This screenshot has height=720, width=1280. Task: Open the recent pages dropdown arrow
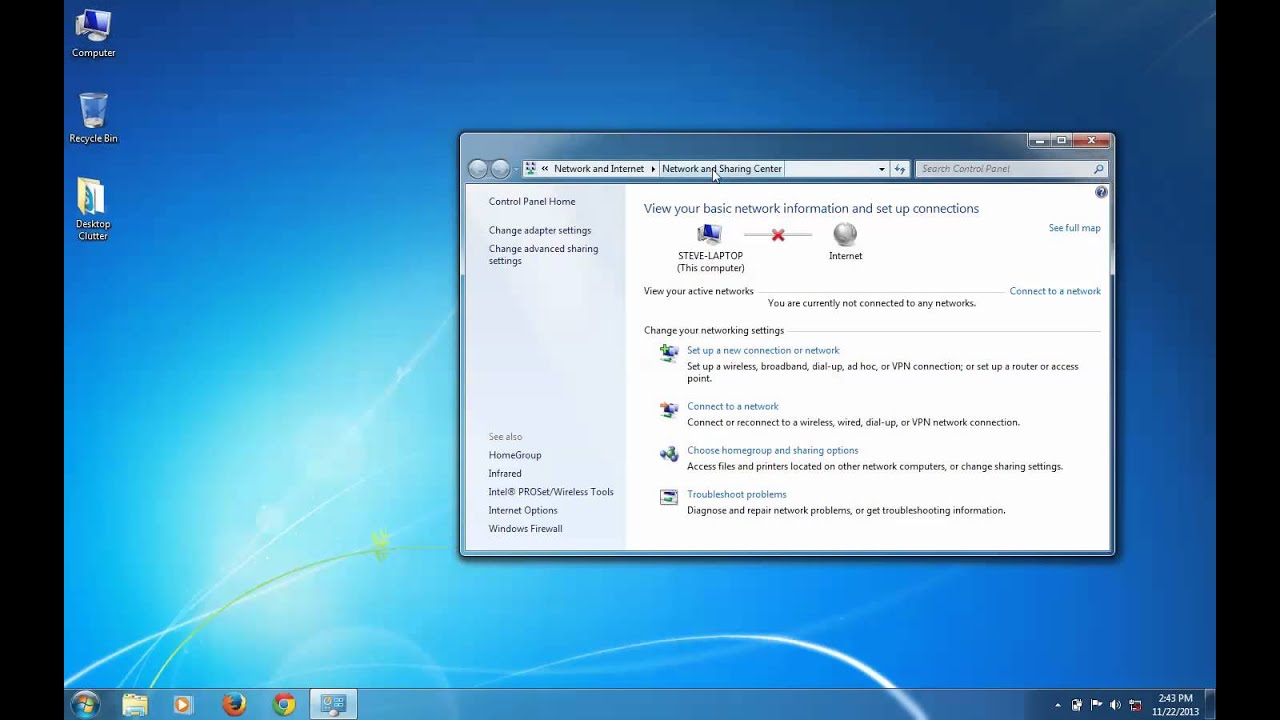[516, 169]
